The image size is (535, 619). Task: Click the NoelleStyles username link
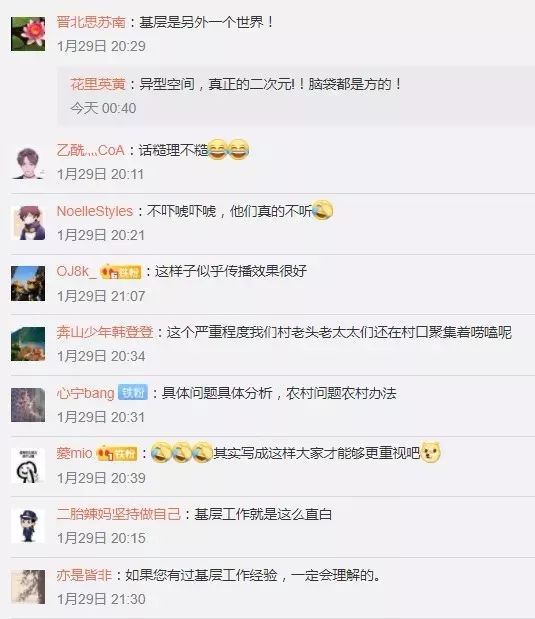tap(95, 211)
